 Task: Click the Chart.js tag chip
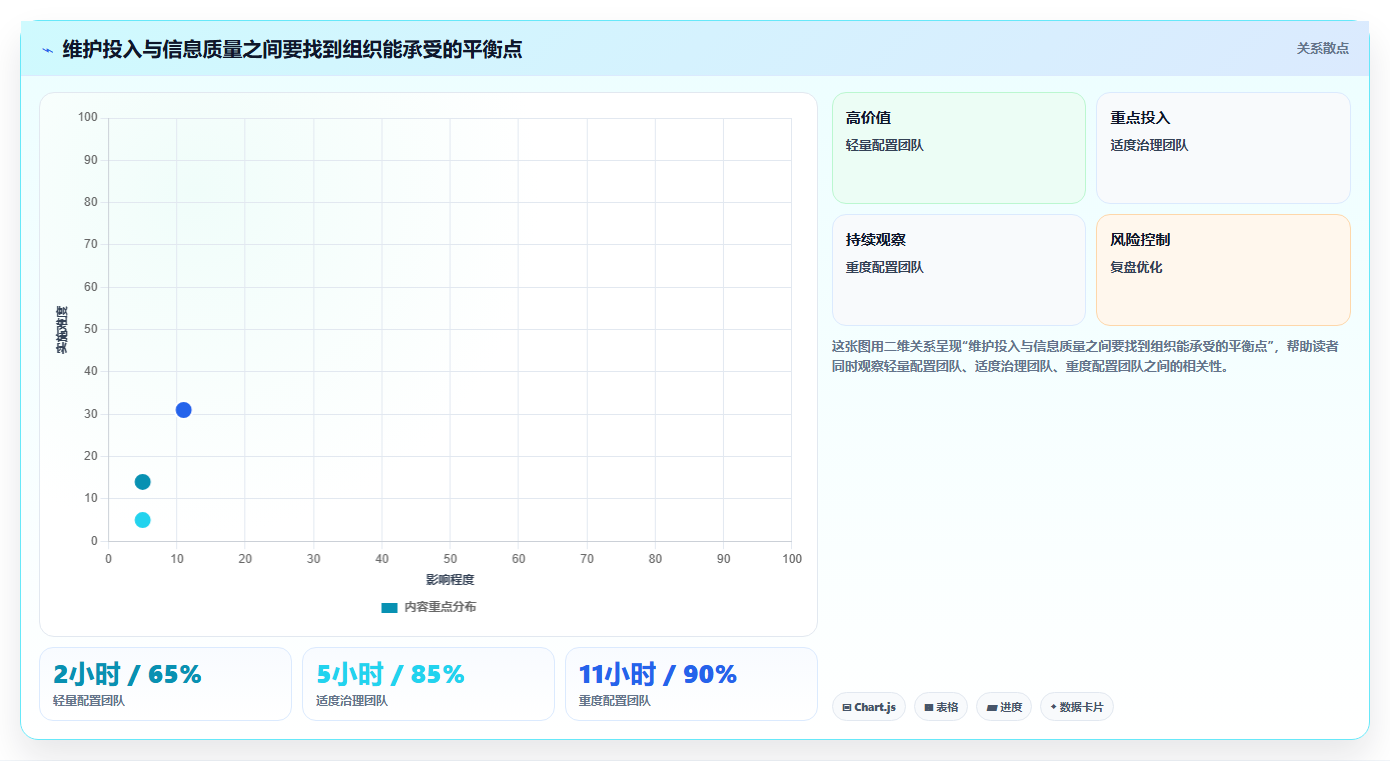click(869, 707)
